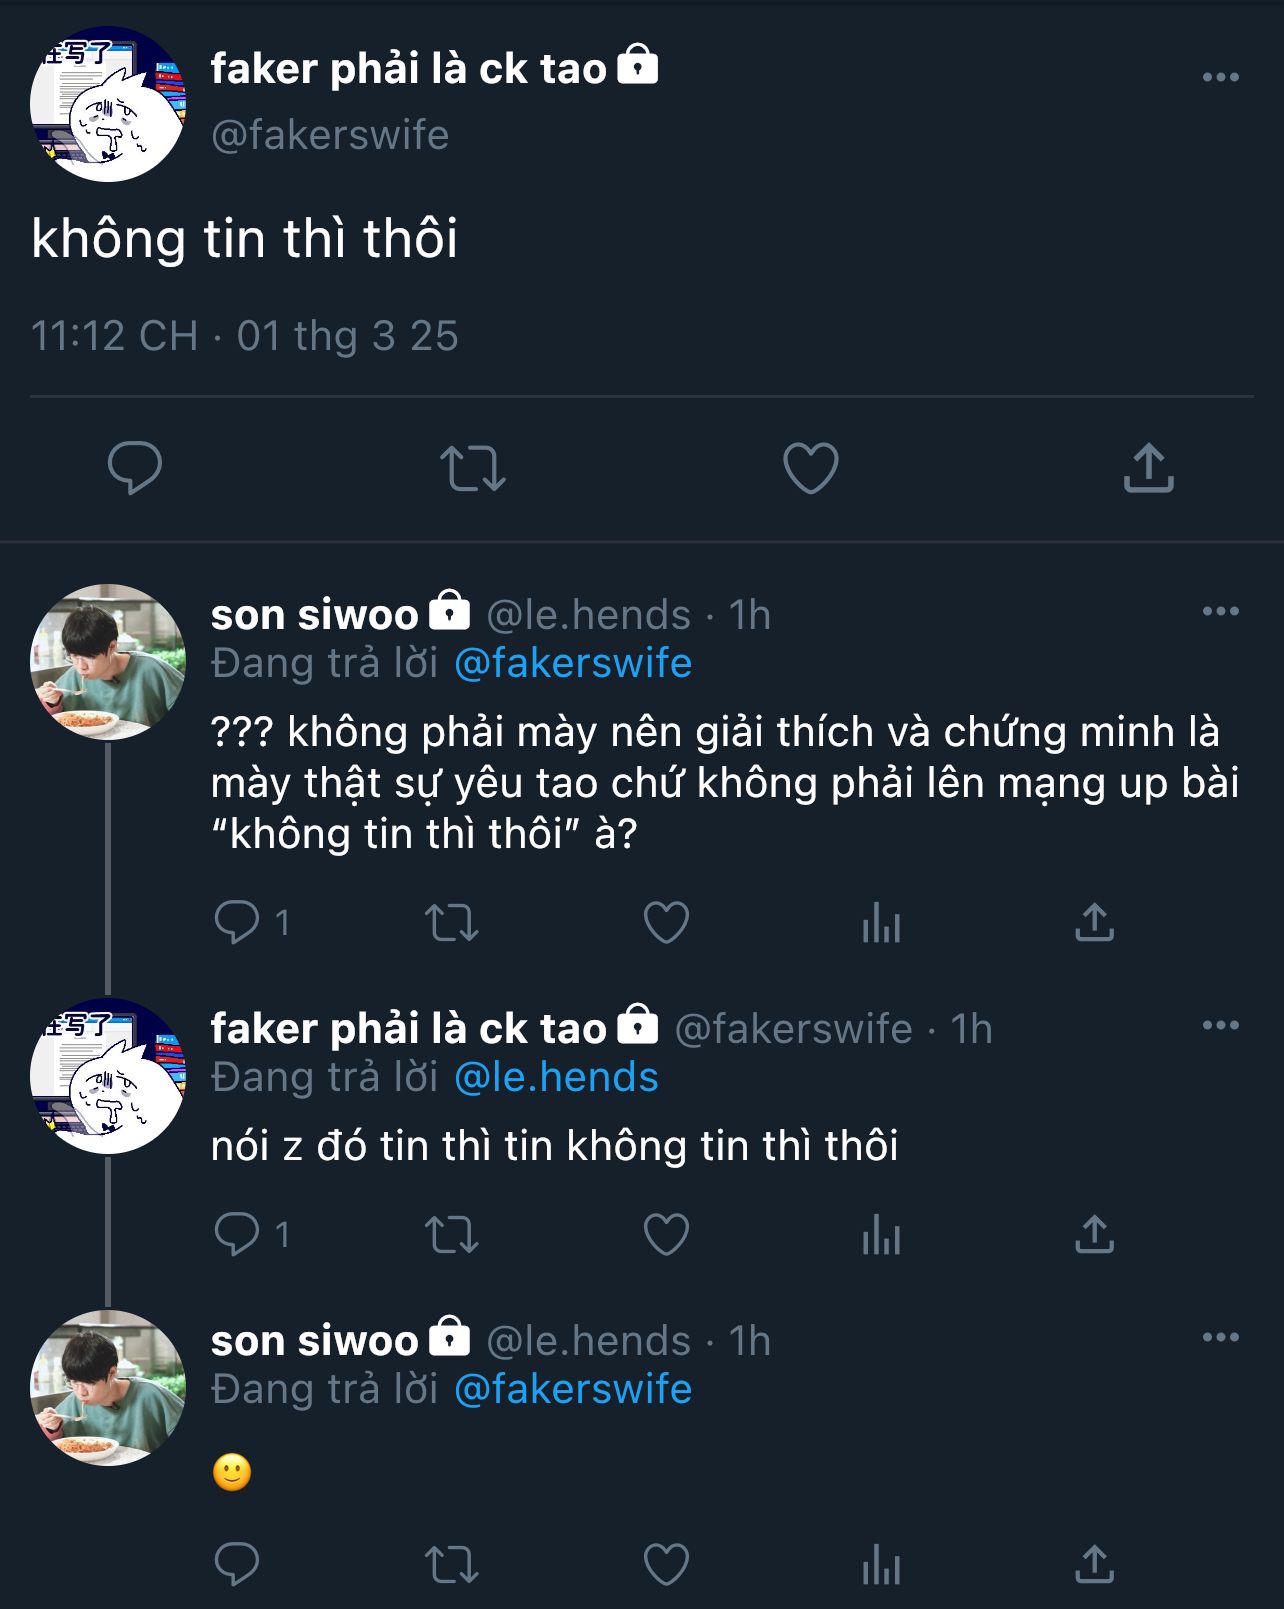Like the smiley emoji reply from son siwoo
Viewport: 1284px width, 1609px height.
tap(666, 1564)
